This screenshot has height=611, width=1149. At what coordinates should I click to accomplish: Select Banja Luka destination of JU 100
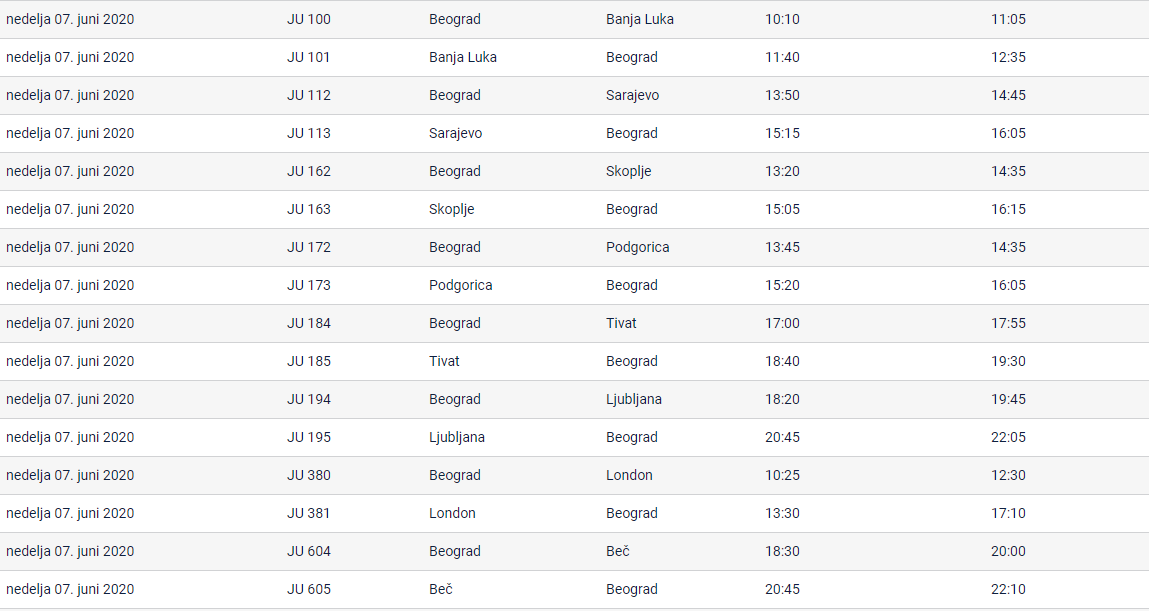[x=639, y=19]
